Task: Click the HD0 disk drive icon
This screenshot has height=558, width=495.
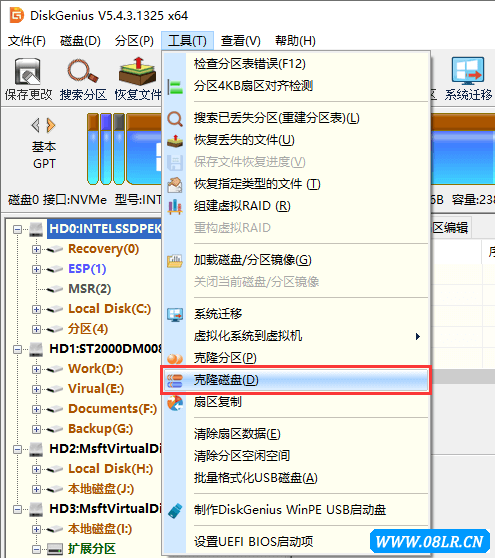Action: [x=36, y=229]
